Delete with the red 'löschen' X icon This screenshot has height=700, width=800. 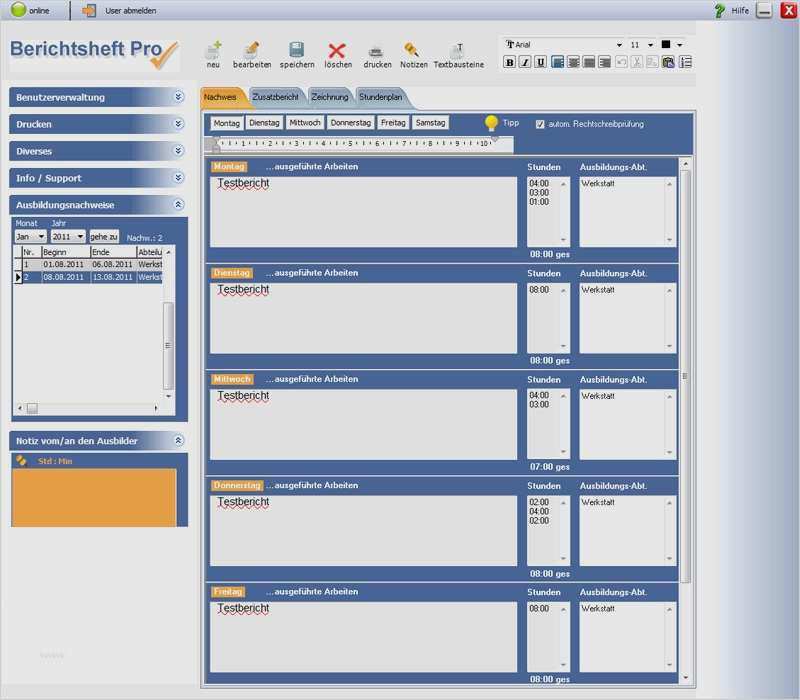337,51
